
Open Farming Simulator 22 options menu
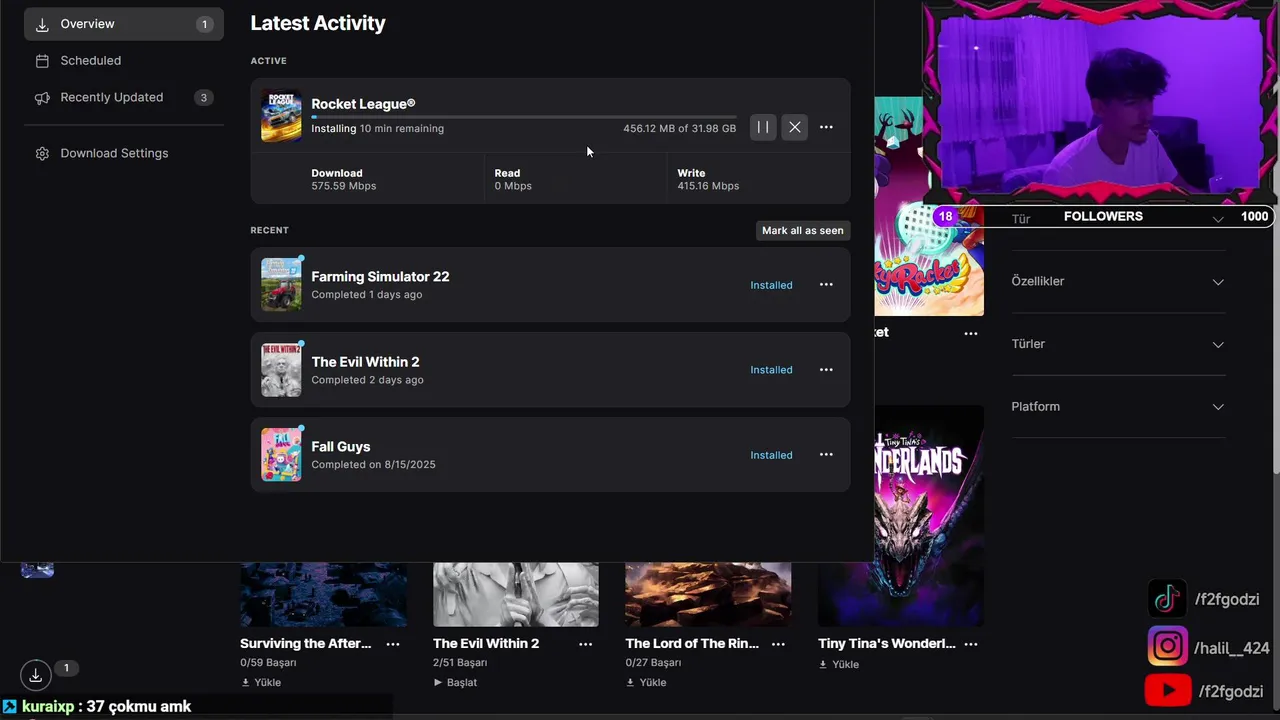[x=826, y=285]
